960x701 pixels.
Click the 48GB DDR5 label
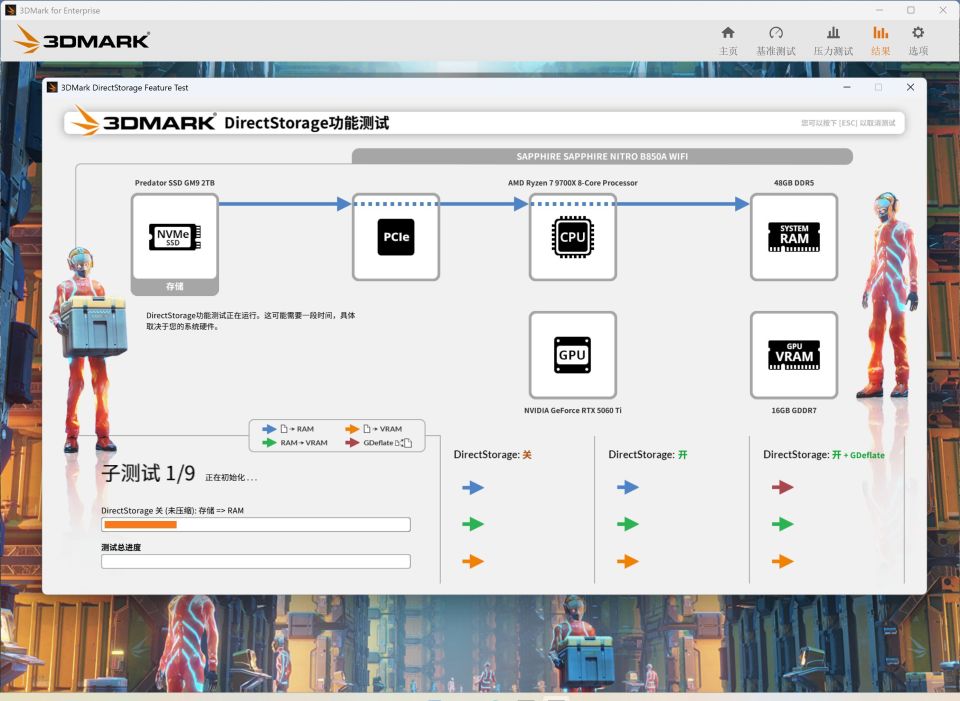794,183
